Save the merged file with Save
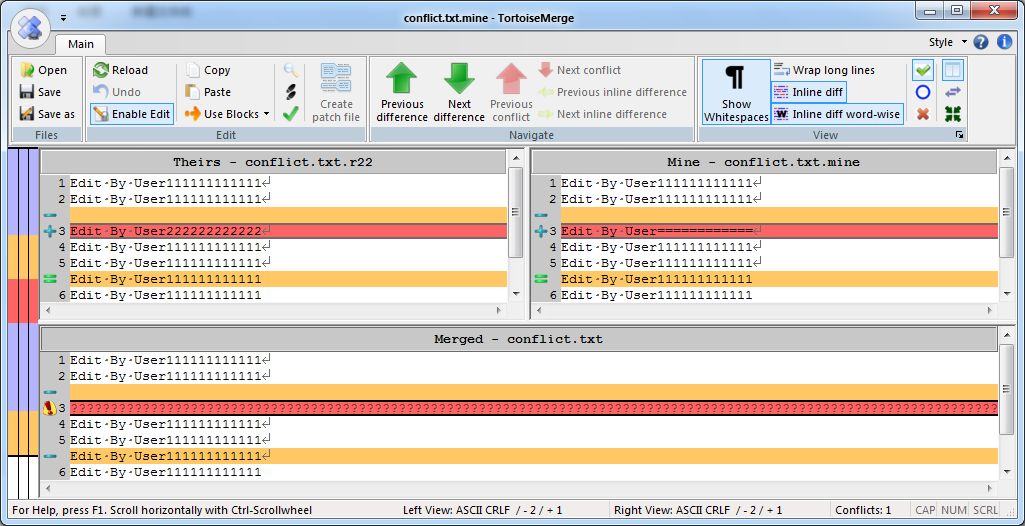 tap(41, 92)
